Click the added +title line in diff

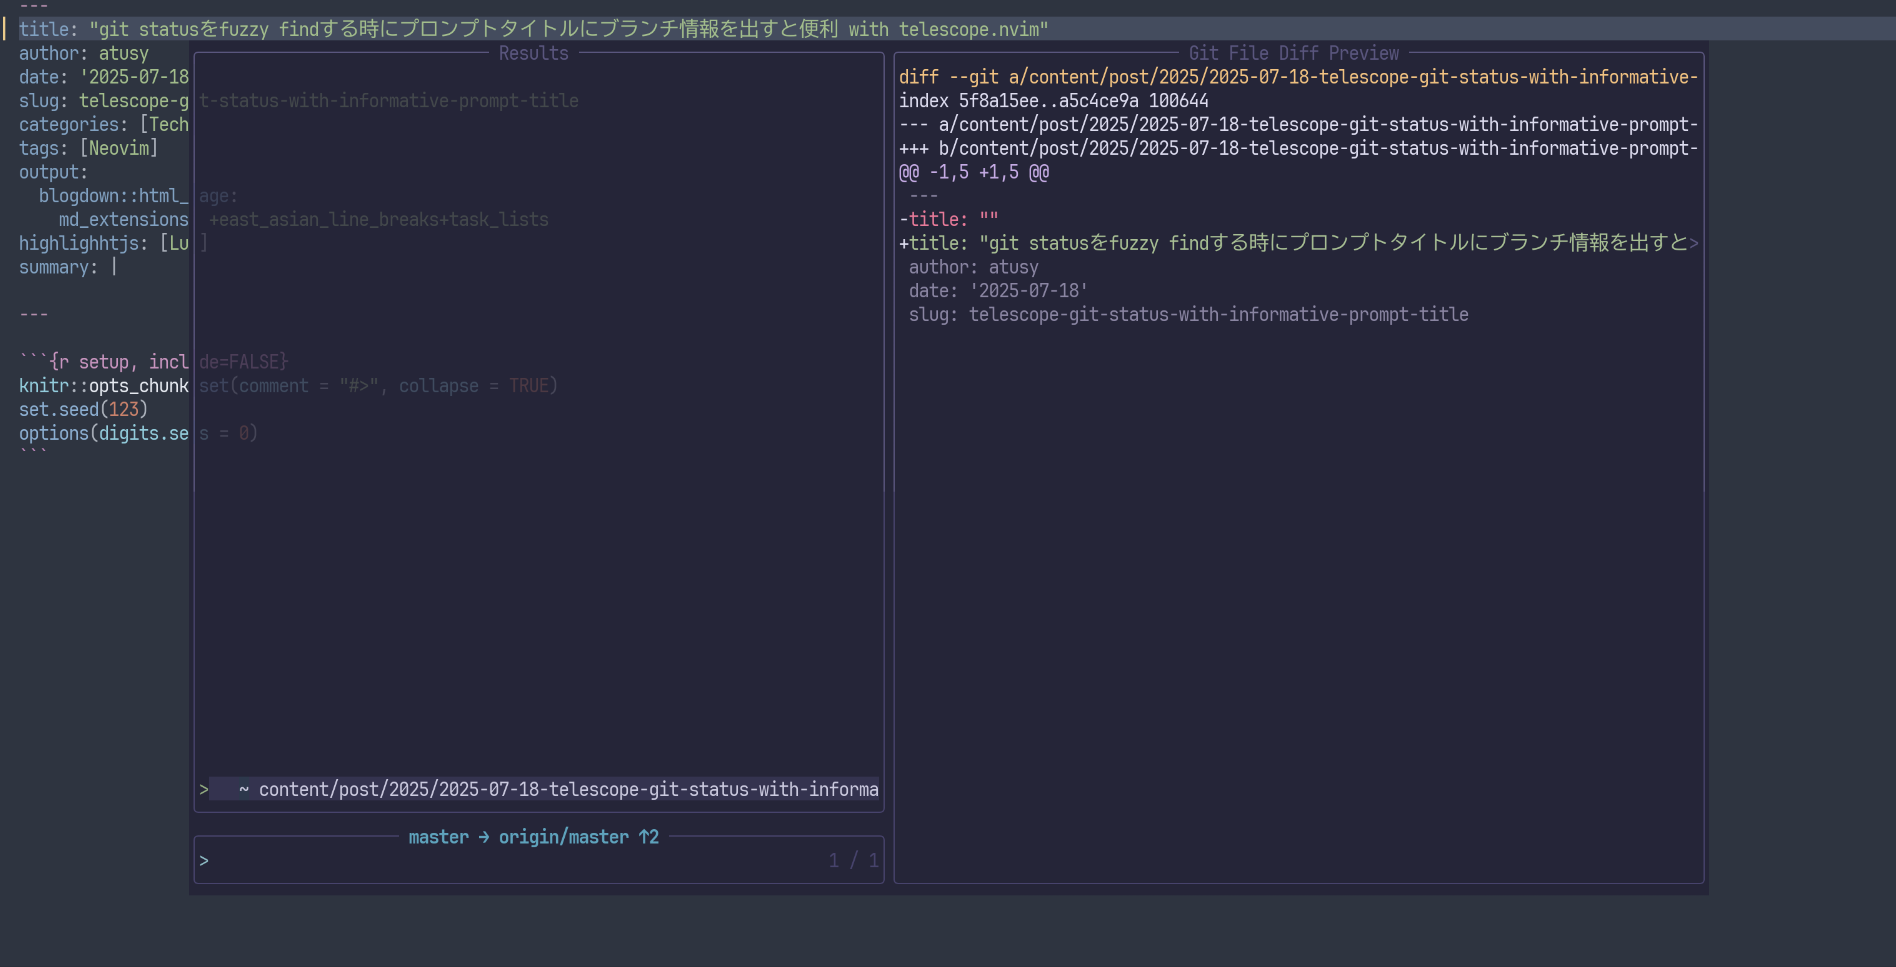(1290, 243)
